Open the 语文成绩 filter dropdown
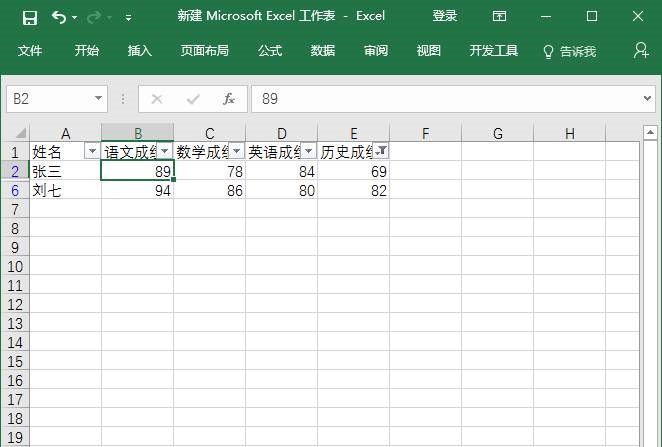Image resolution: width=662 pixels, height=447 pixels. [x=165, y=151]
